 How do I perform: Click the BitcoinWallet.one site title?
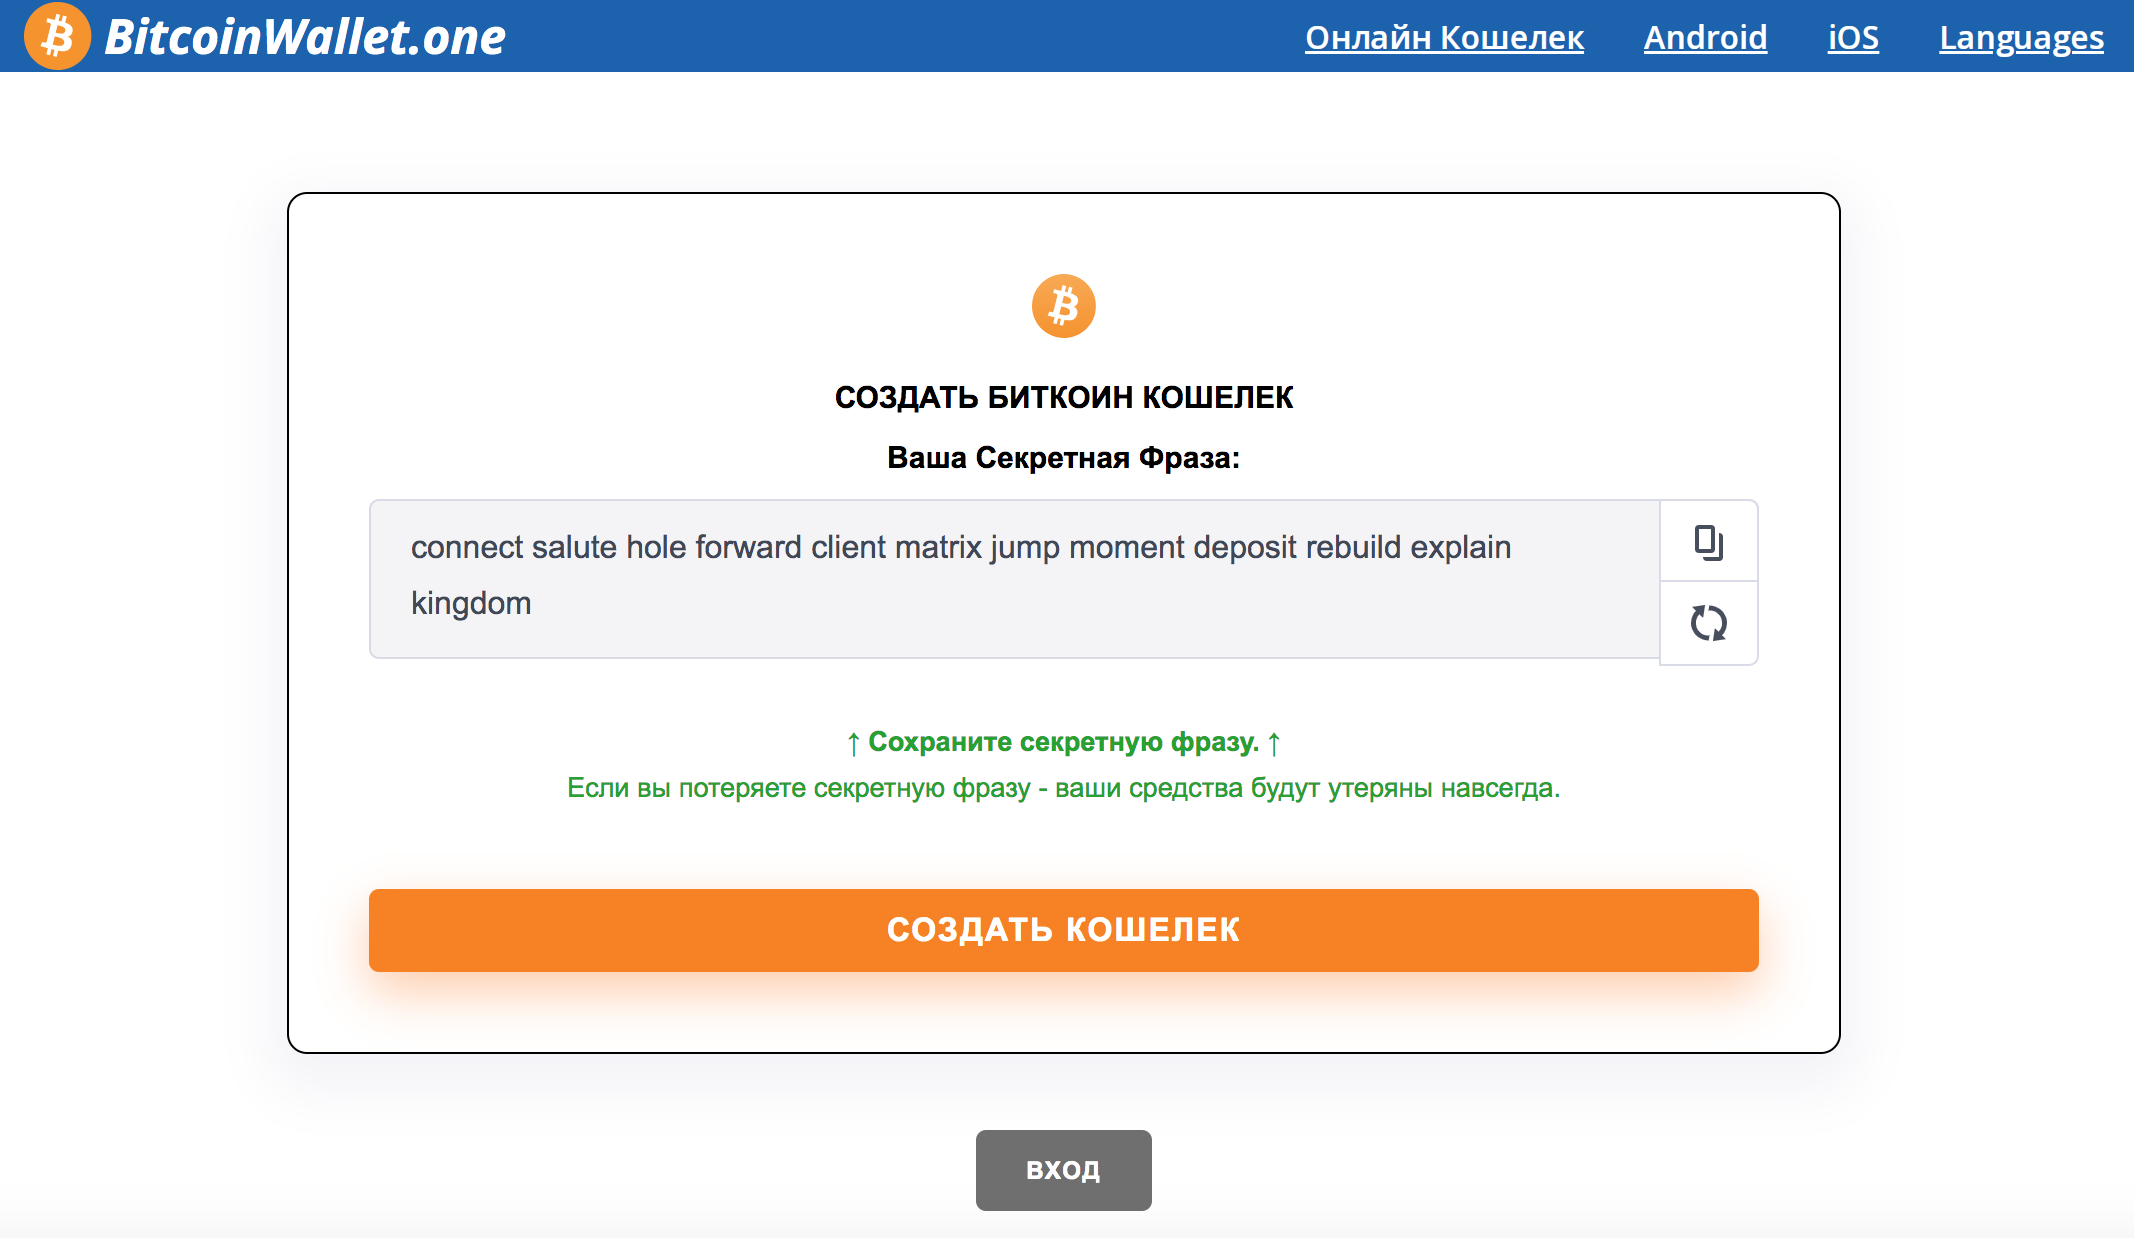305,37
